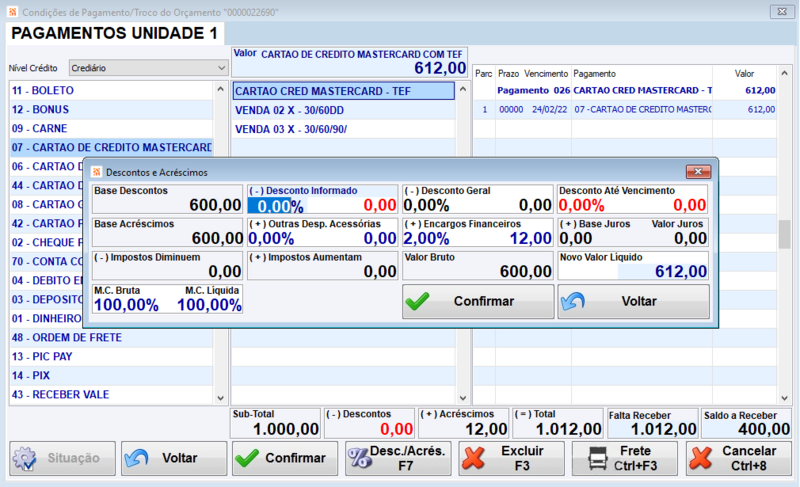Click the green check icon in dialog Confirmar
This screenshot has width=800, height=487.
(417, 301)
